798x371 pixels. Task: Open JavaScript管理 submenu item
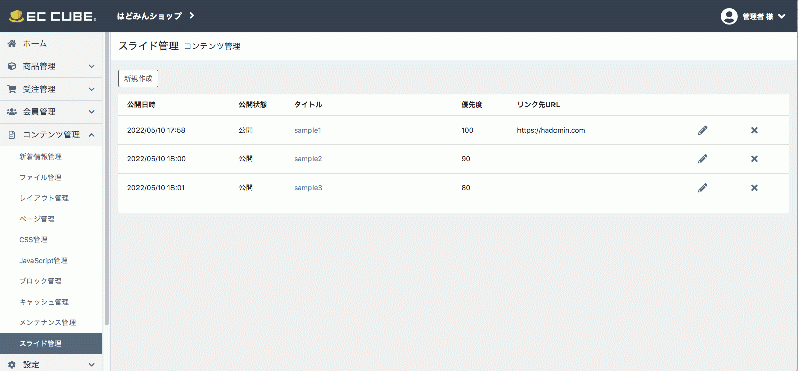[43, 261]
